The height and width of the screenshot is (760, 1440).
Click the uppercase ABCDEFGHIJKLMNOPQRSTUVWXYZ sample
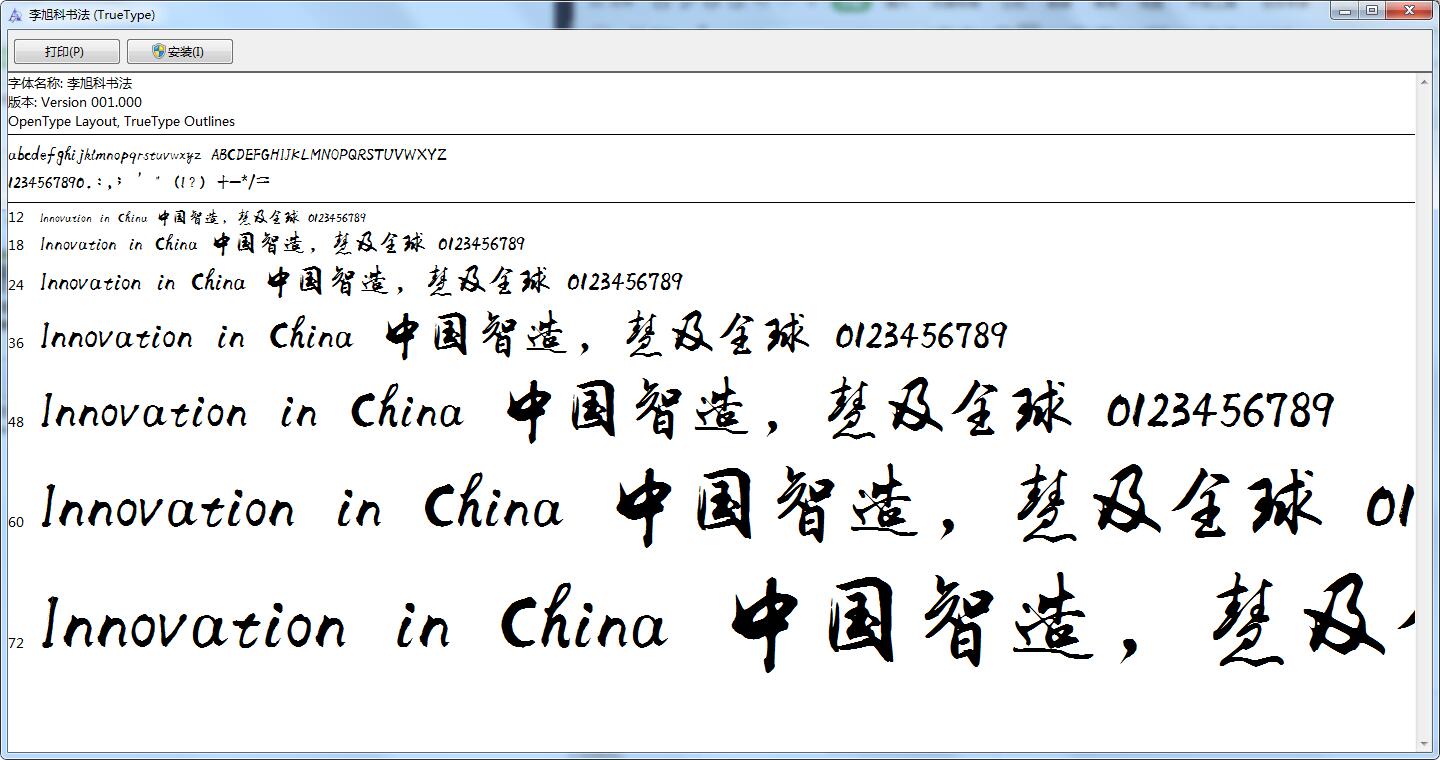(329, 154)
